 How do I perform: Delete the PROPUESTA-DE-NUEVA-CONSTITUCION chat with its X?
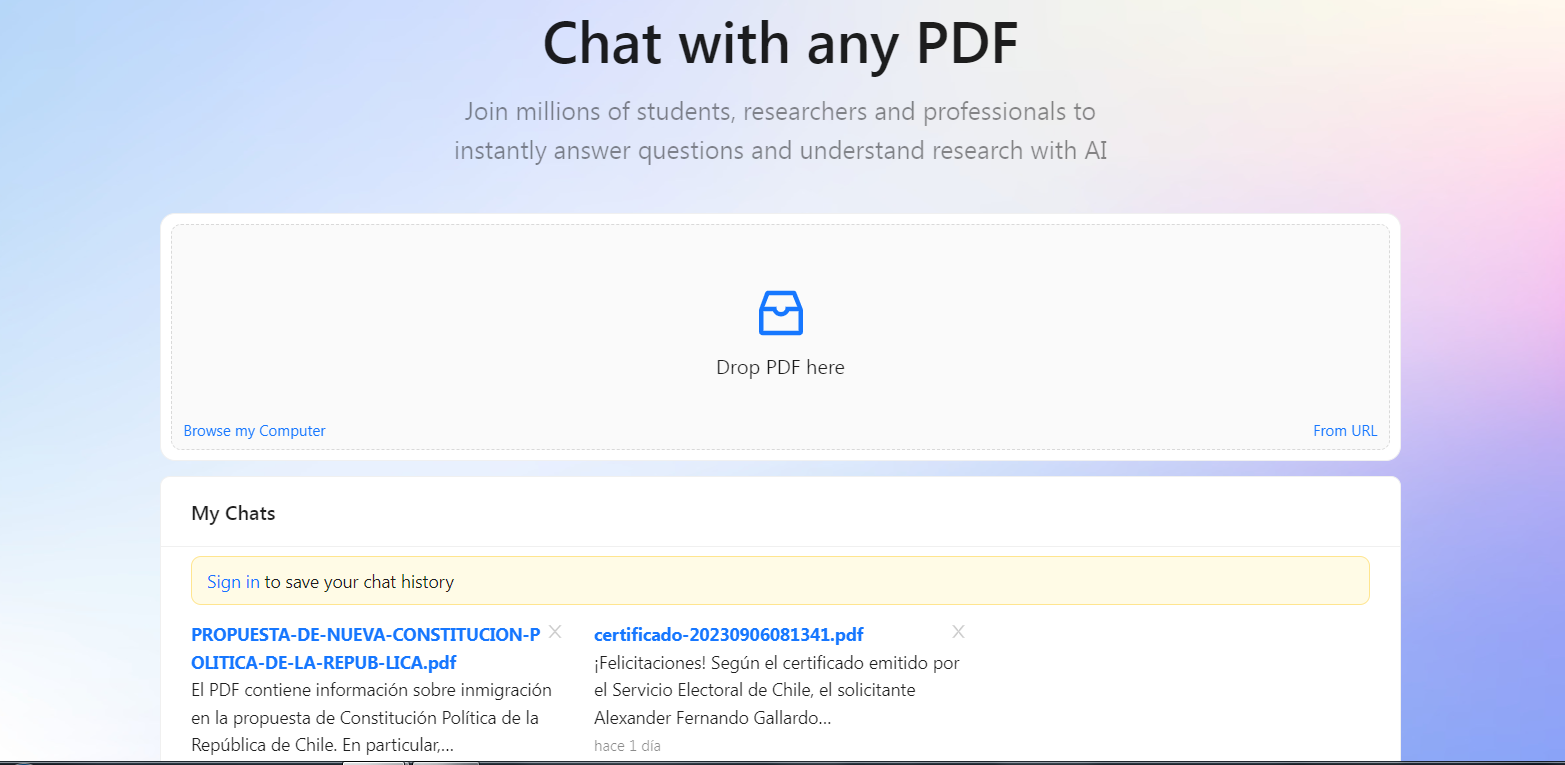pos(555,631)
